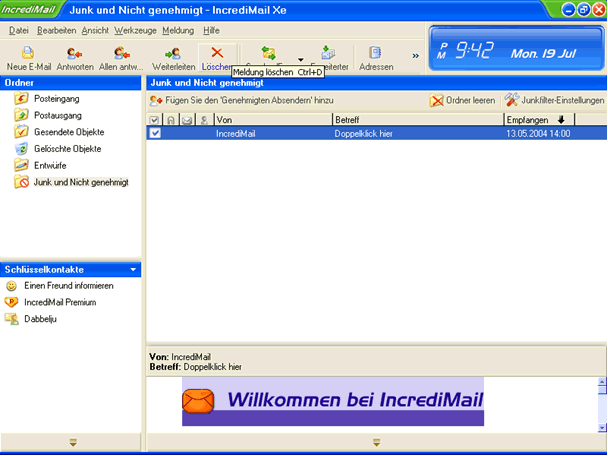
Task: Open the Posteingang folder
Action: [x=56, y=99]
